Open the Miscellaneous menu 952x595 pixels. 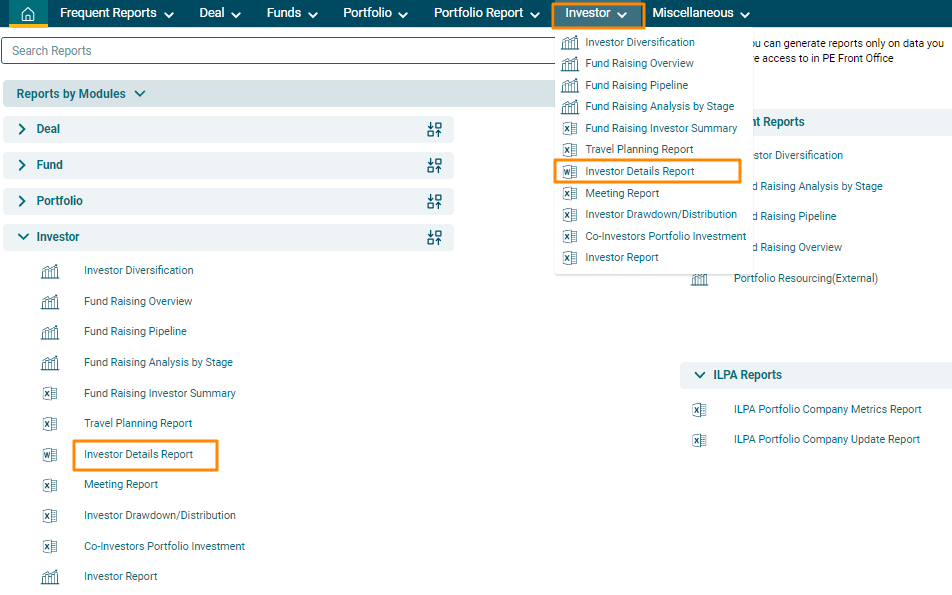[699, 14]
